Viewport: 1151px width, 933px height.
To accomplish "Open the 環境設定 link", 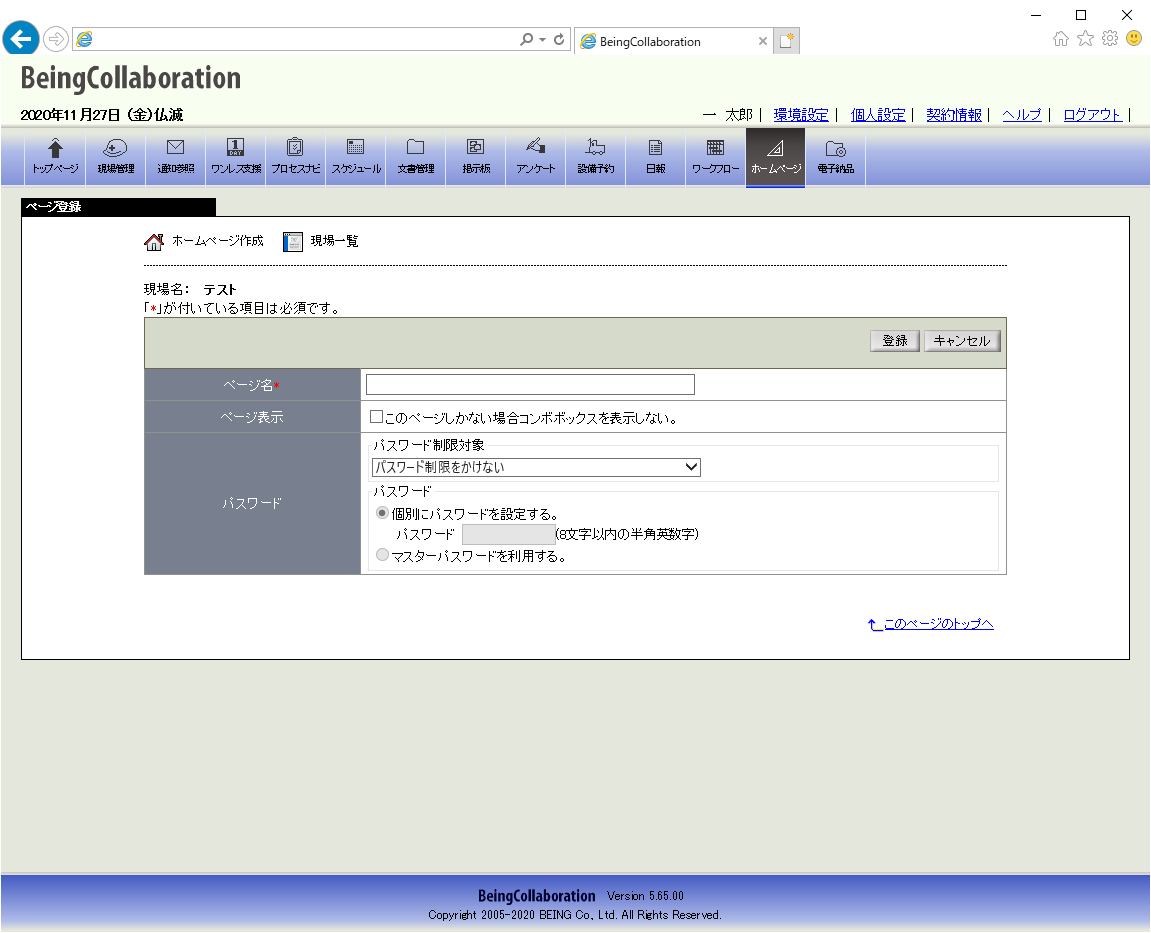I will click(x=801, y=115).
